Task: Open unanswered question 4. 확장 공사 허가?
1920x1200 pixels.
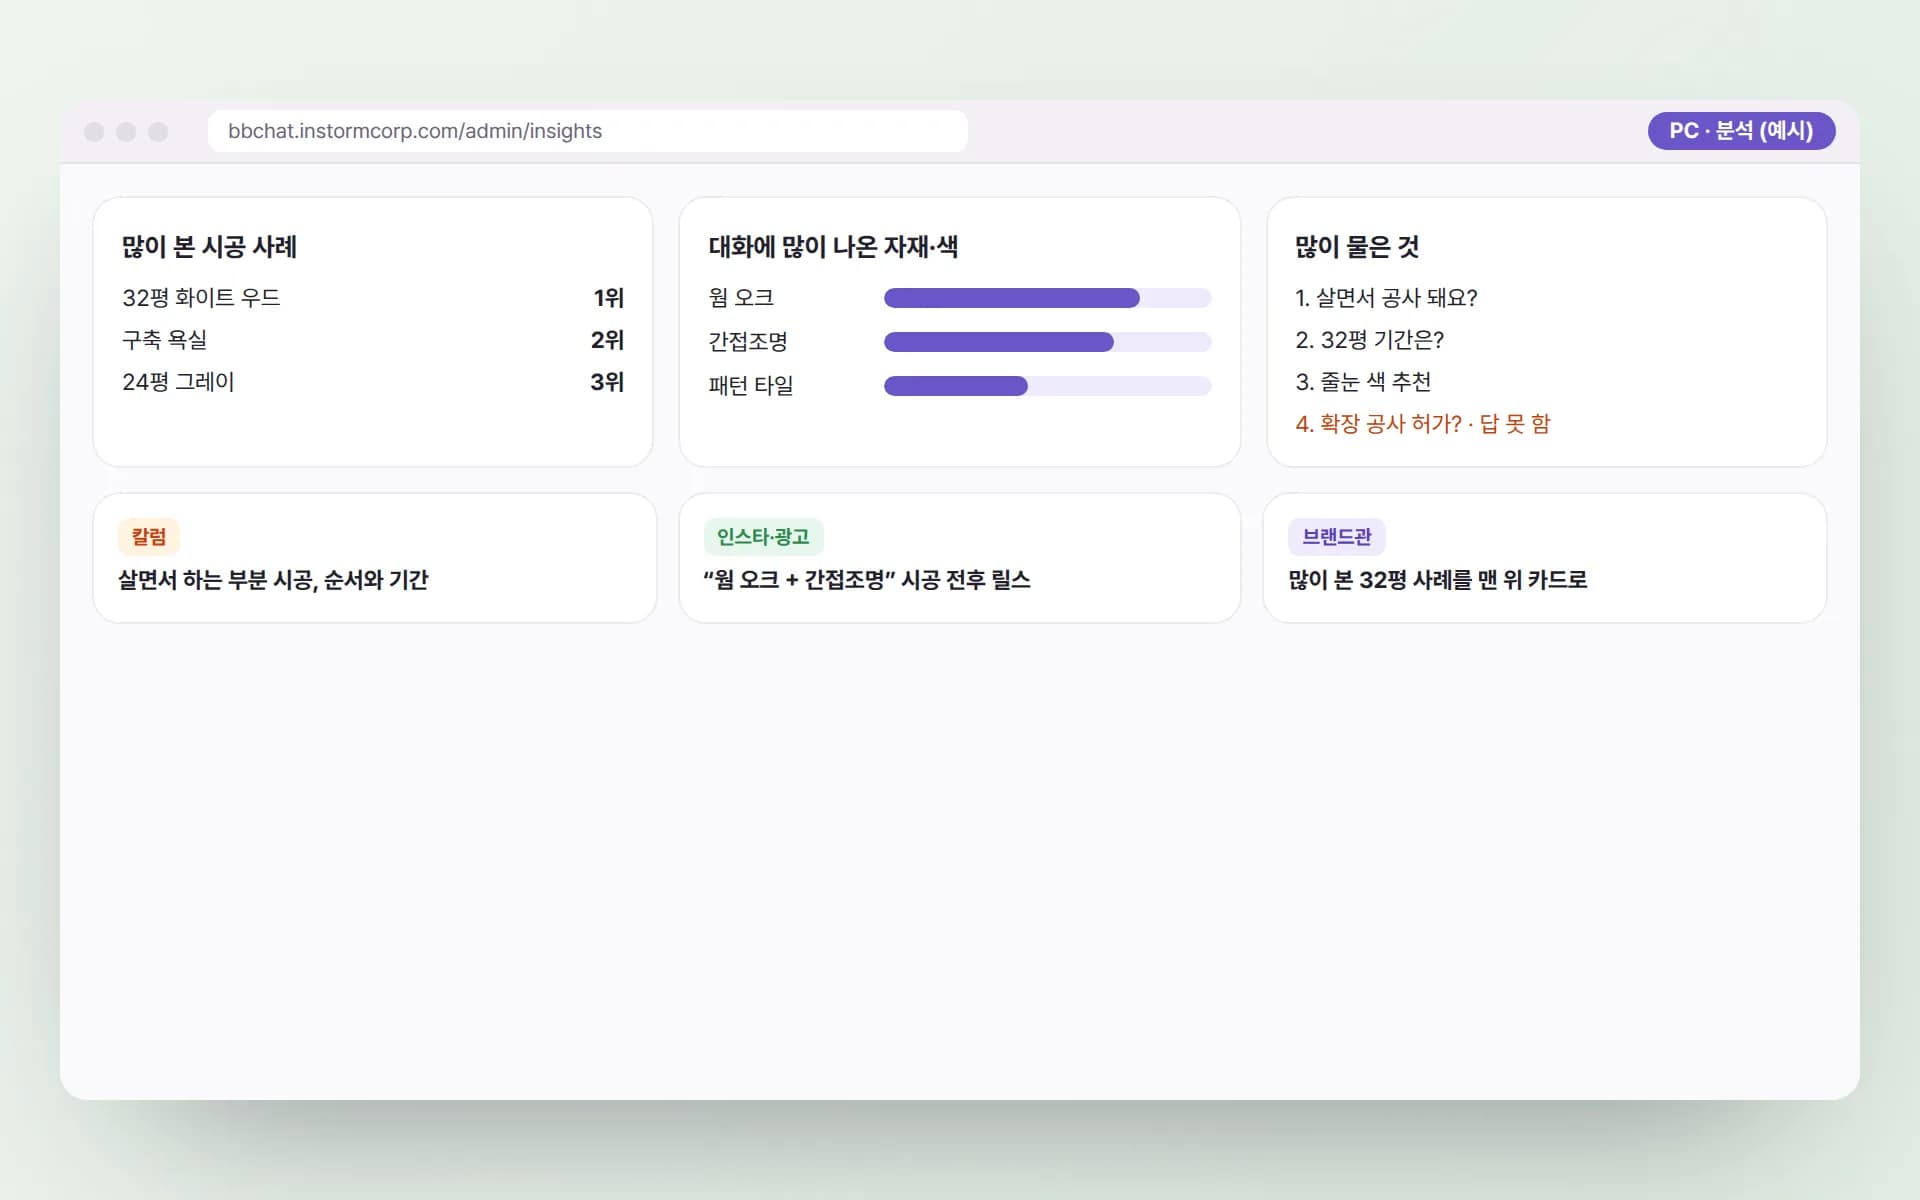Action: click(x=1422, y=424)
